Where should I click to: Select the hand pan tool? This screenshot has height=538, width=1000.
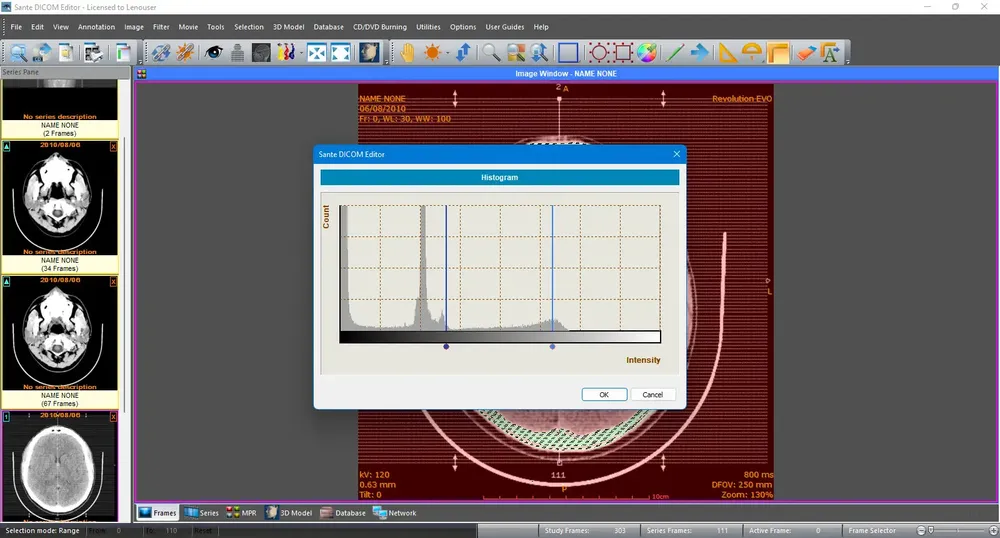[408, 53]
